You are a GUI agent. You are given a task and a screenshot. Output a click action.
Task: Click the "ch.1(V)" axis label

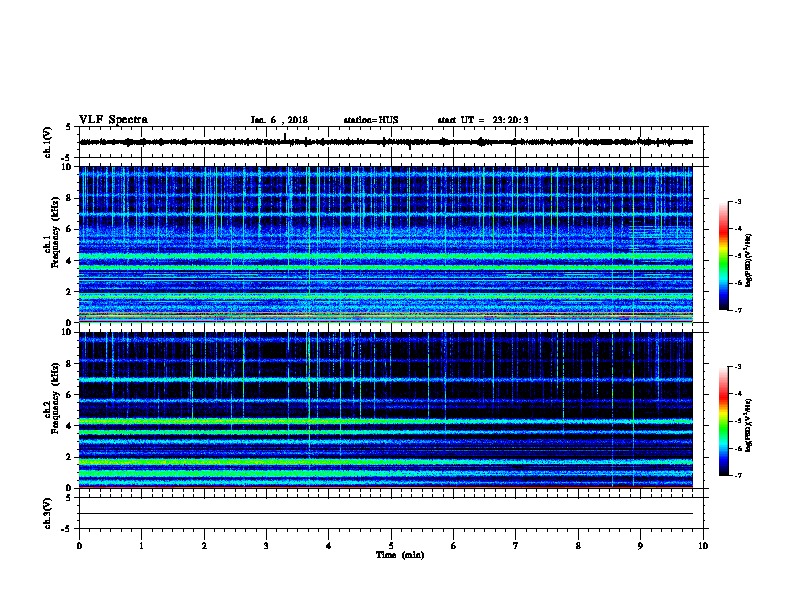click(x=48, y=142)
